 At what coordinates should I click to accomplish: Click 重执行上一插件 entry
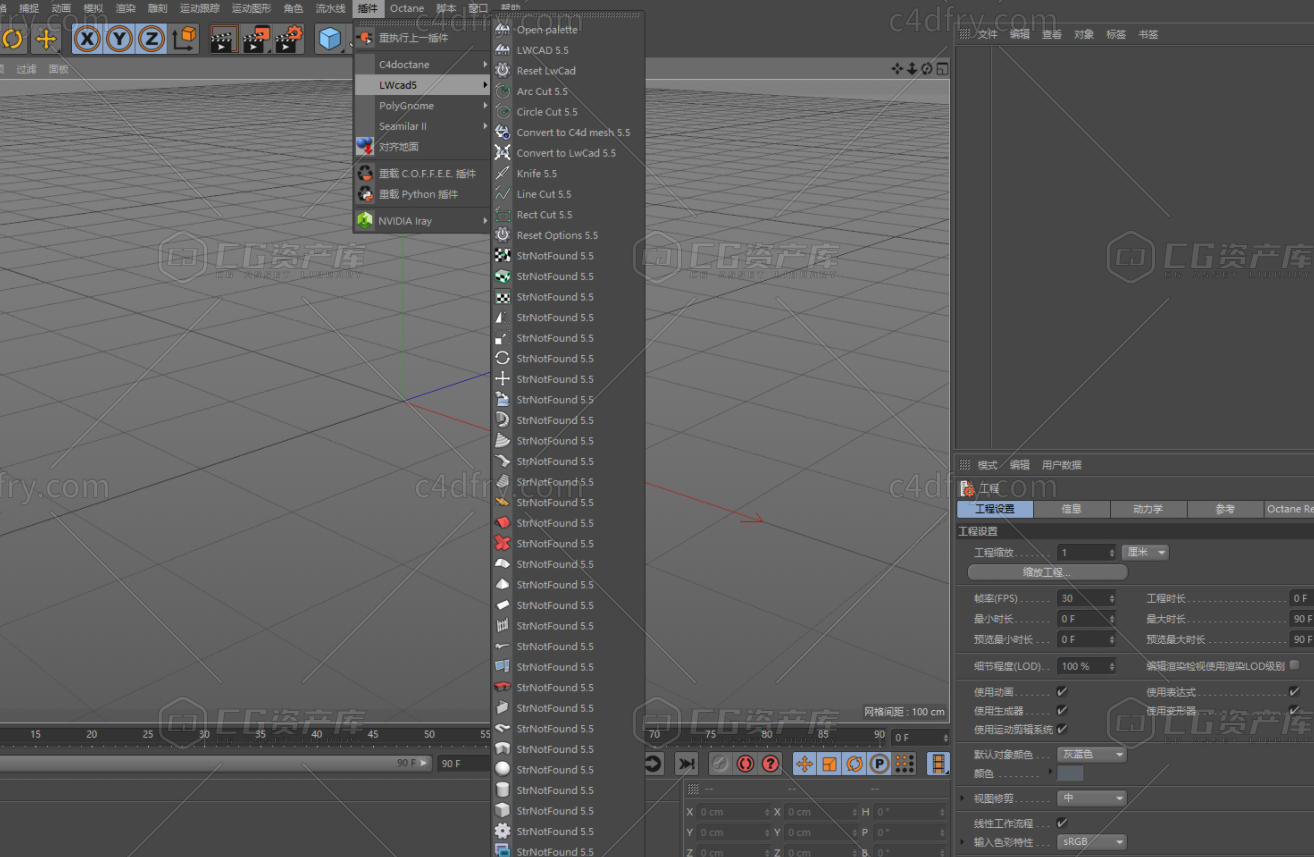(x=422, y=38)
